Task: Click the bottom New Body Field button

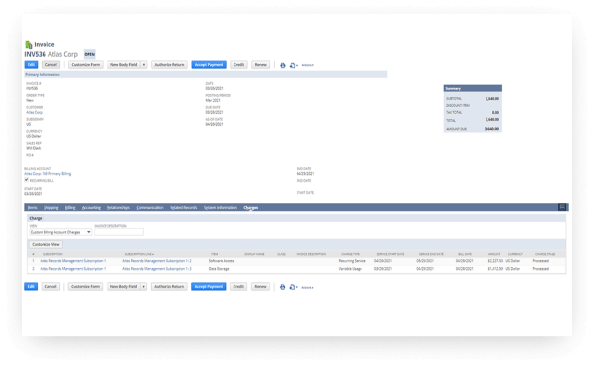Action: tap(123, 287)
